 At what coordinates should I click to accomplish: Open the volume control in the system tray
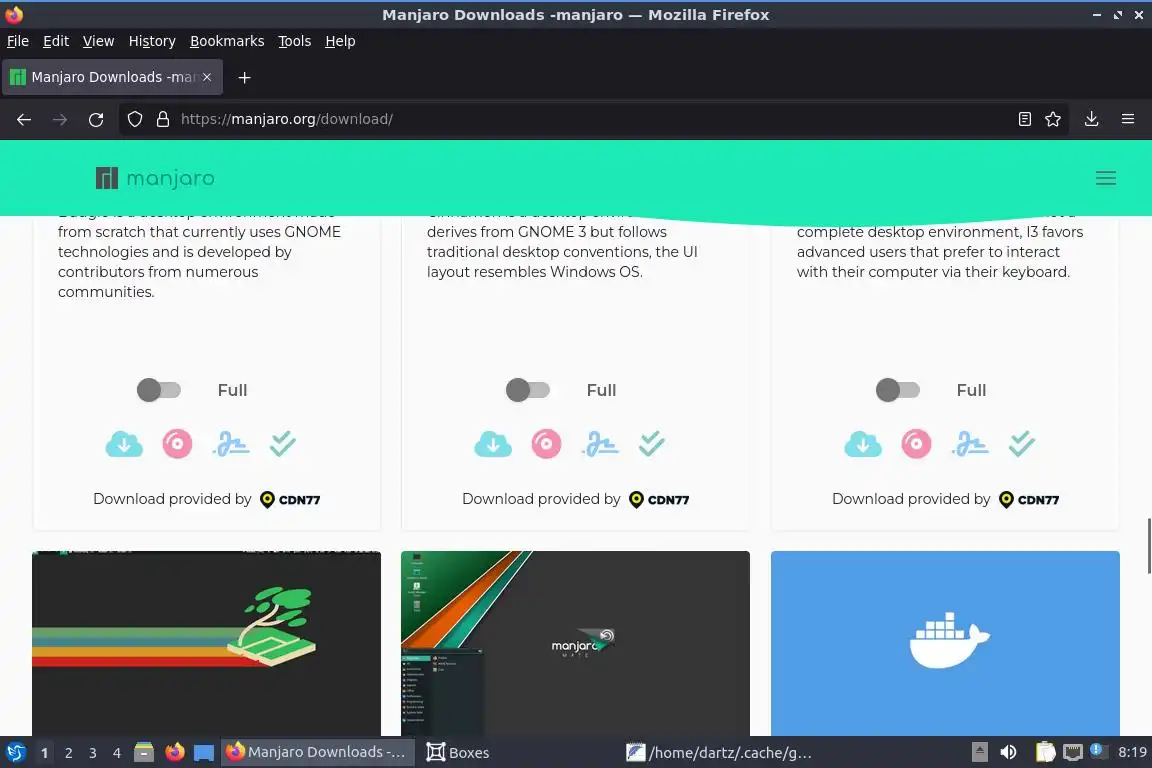(1008, 752)
